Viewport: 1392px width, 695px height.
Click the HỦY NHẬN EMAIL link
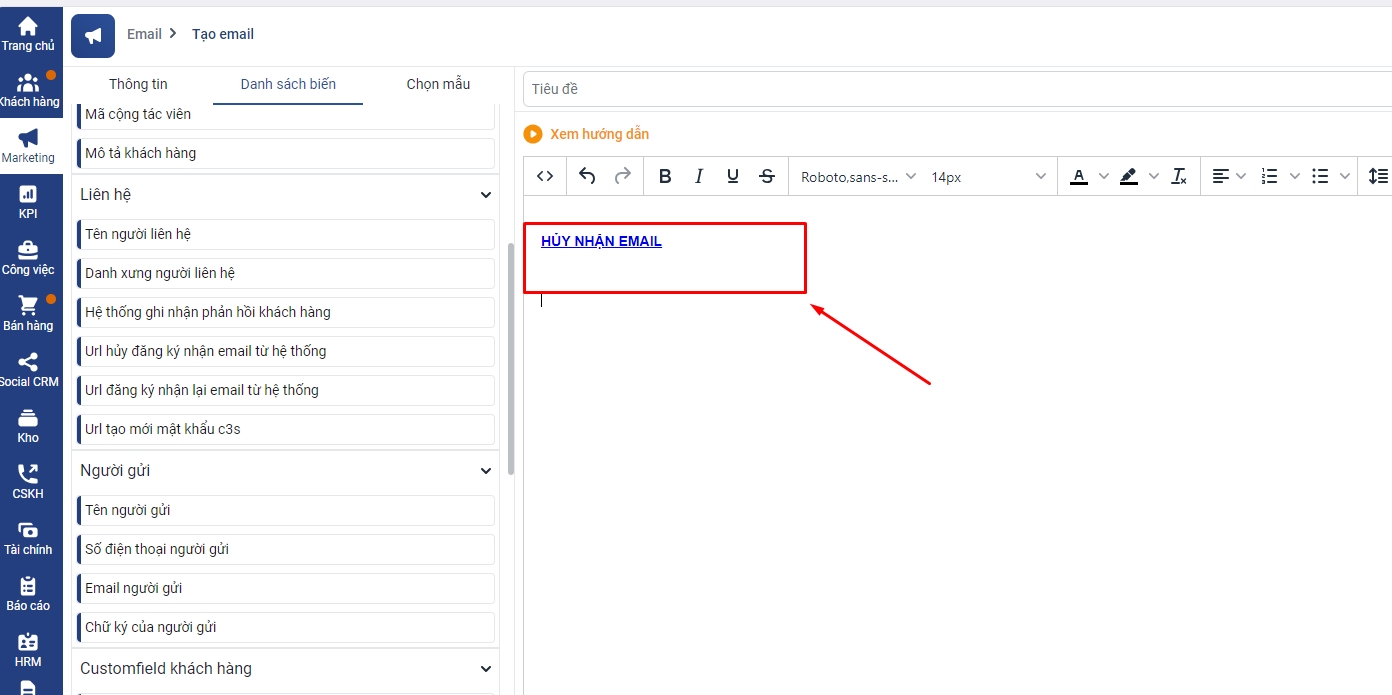pos(601,241)
